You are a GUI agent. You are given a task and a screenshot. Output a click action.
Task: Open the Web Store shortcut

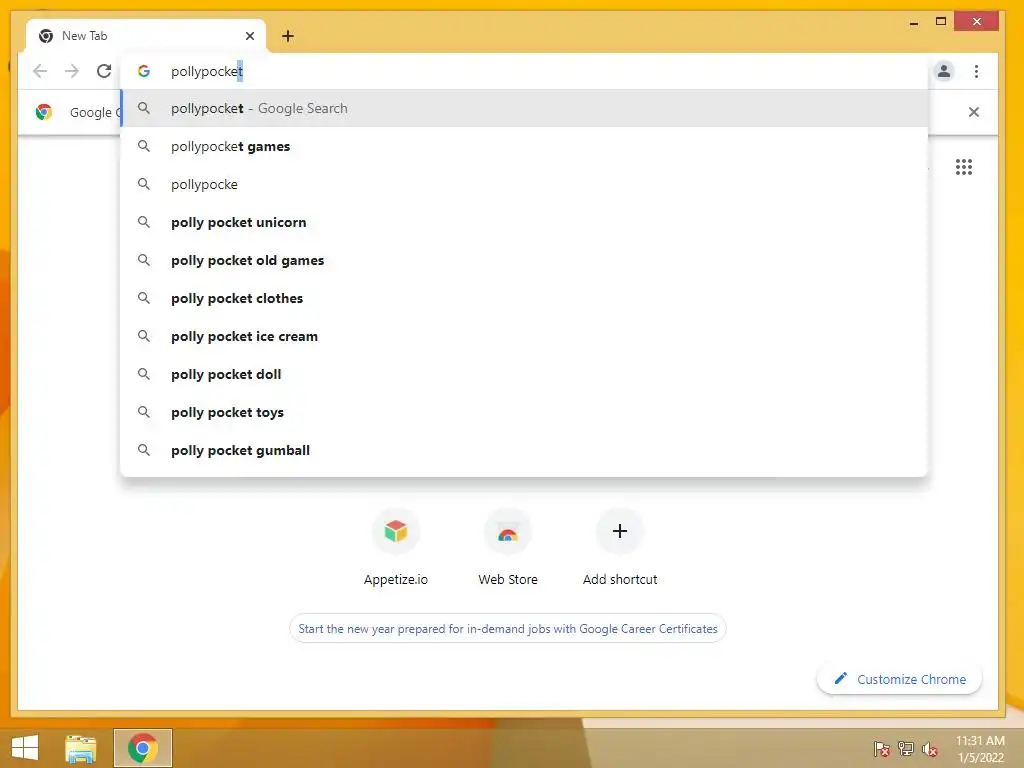coord(508,547)
